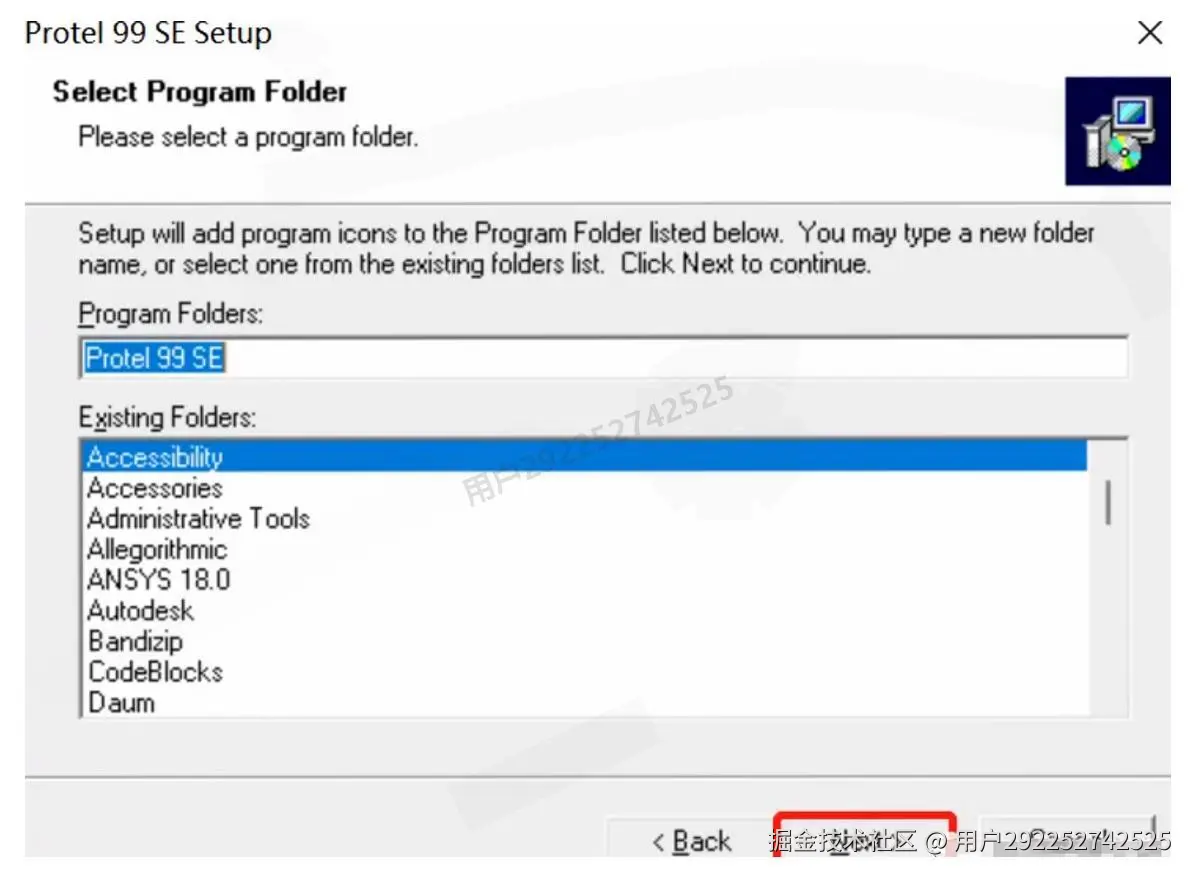Pick the Allegorithmic folder entry
Screen dimensions: 1196x879
157,549
